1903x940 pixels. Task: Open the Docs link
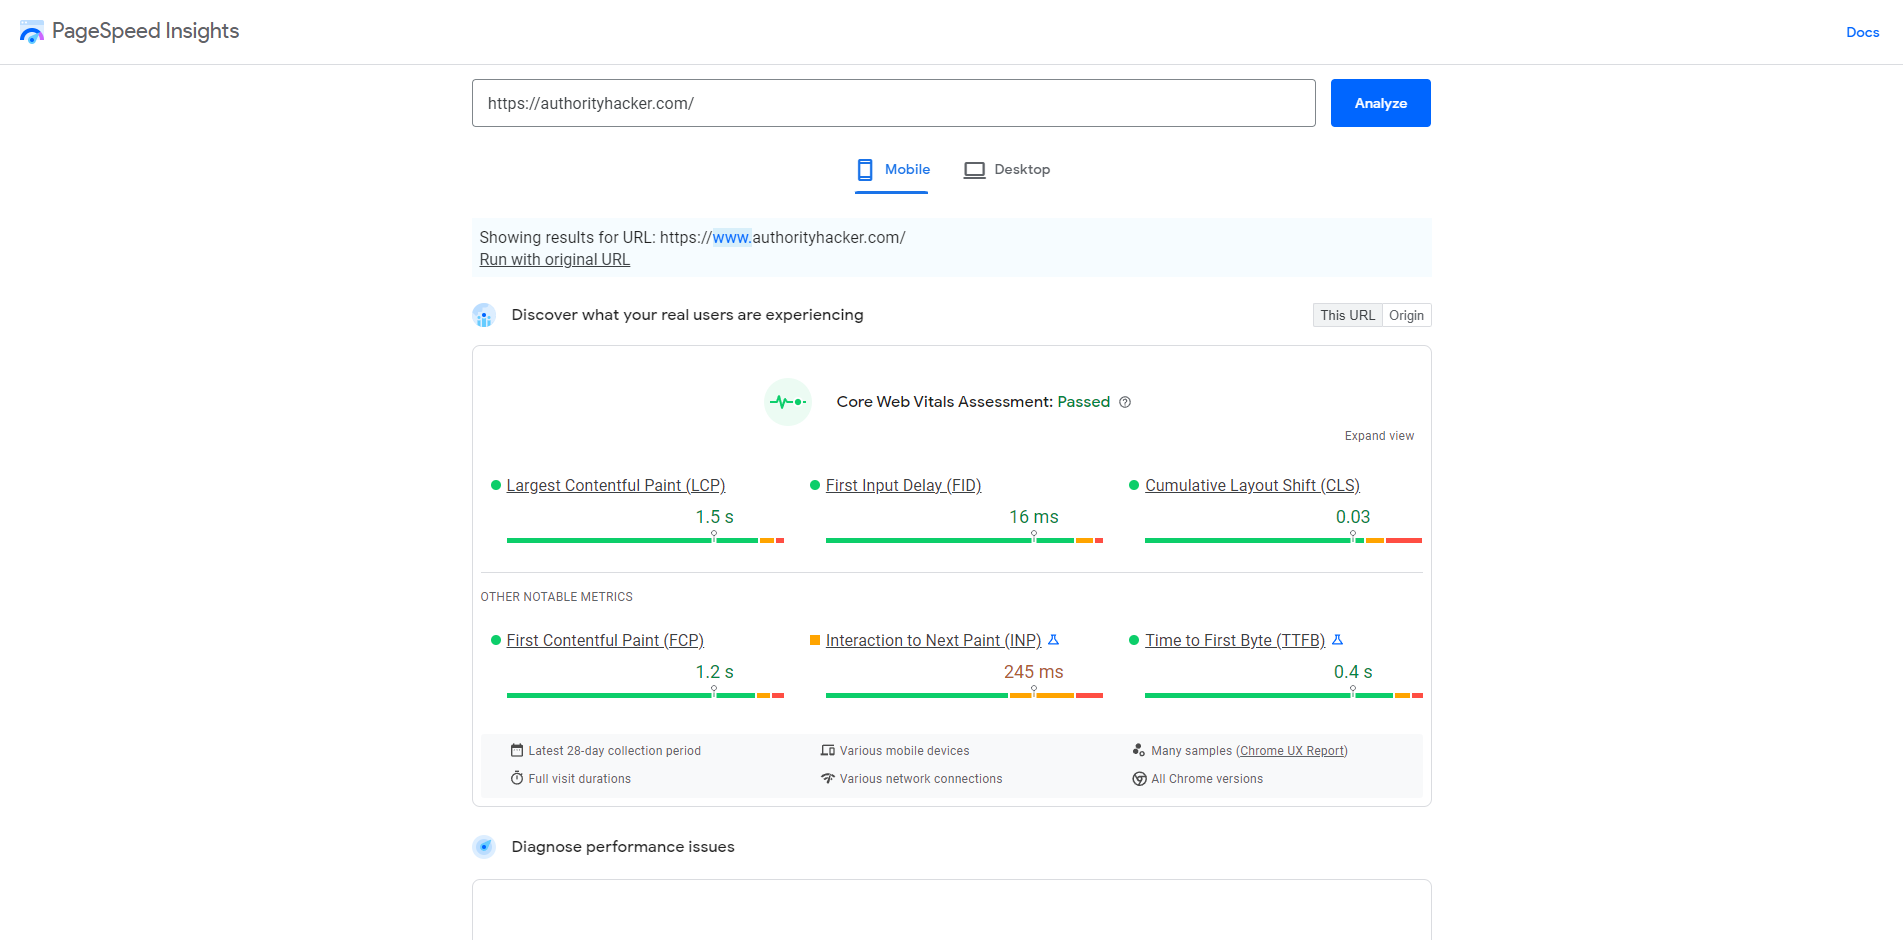[1862, 32]
